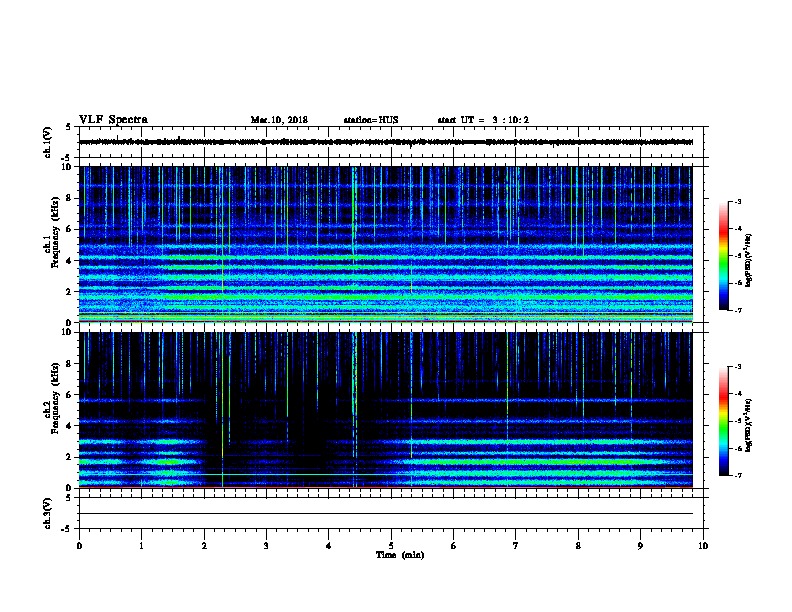Click the flat ch.3 voltage trace line
This screenshot has width=792, height=612.
coord(386,514)
